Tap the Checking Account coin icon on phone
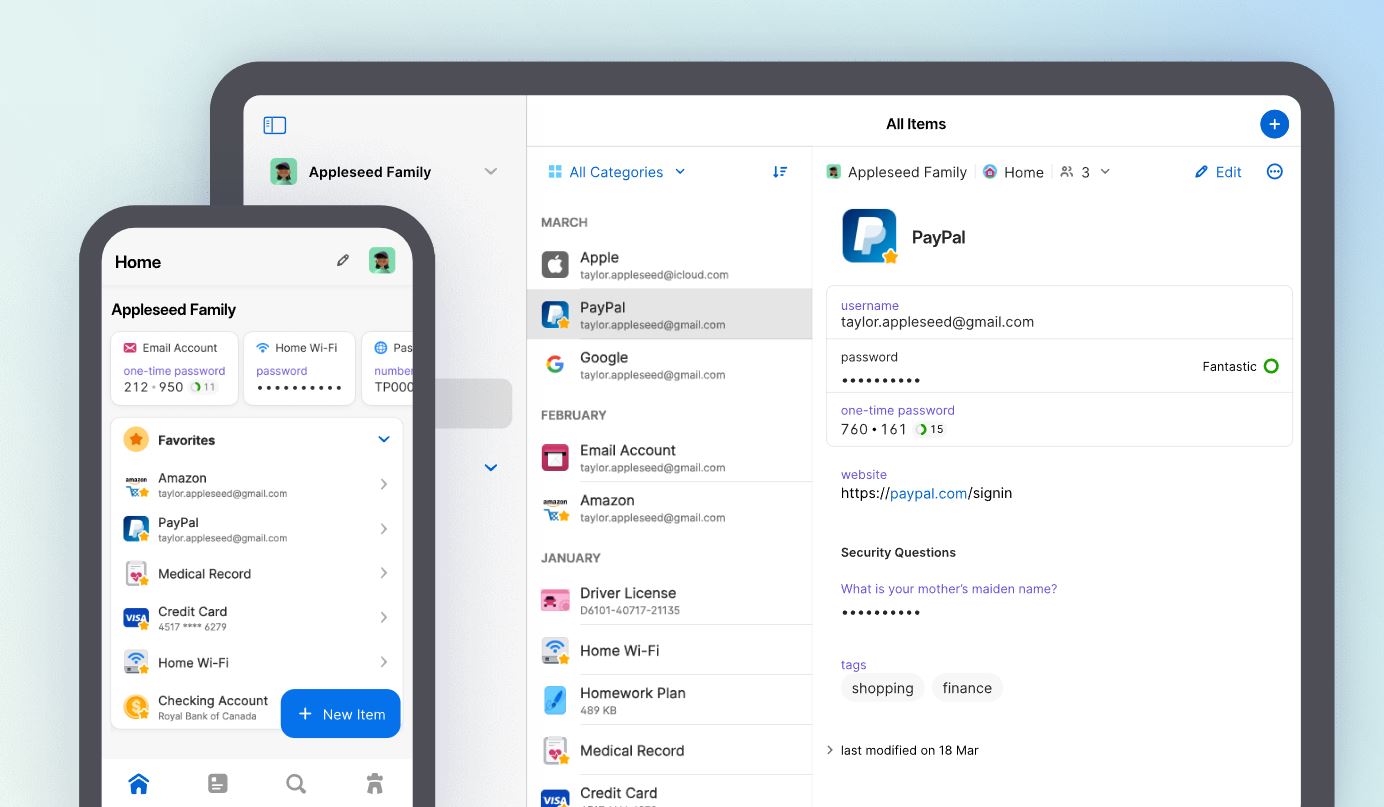1384x807 pixels. 136,707
